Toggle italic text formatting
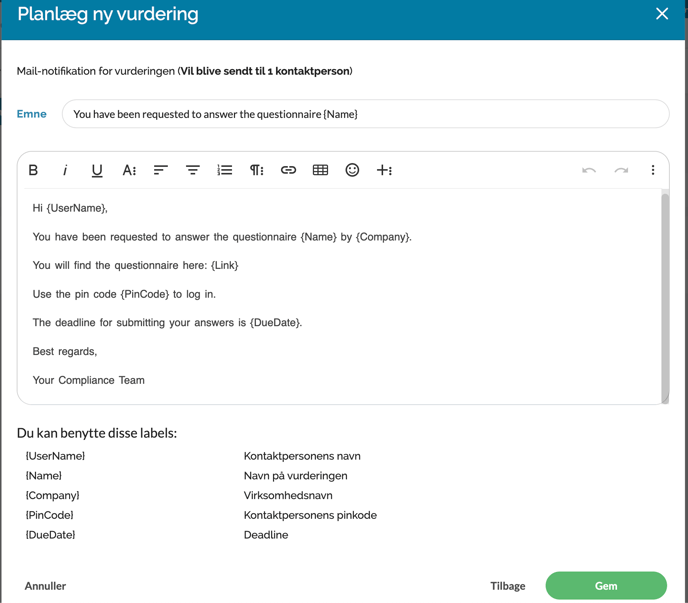This screenshot has height=603, width=688. click(x=65, y=170)
